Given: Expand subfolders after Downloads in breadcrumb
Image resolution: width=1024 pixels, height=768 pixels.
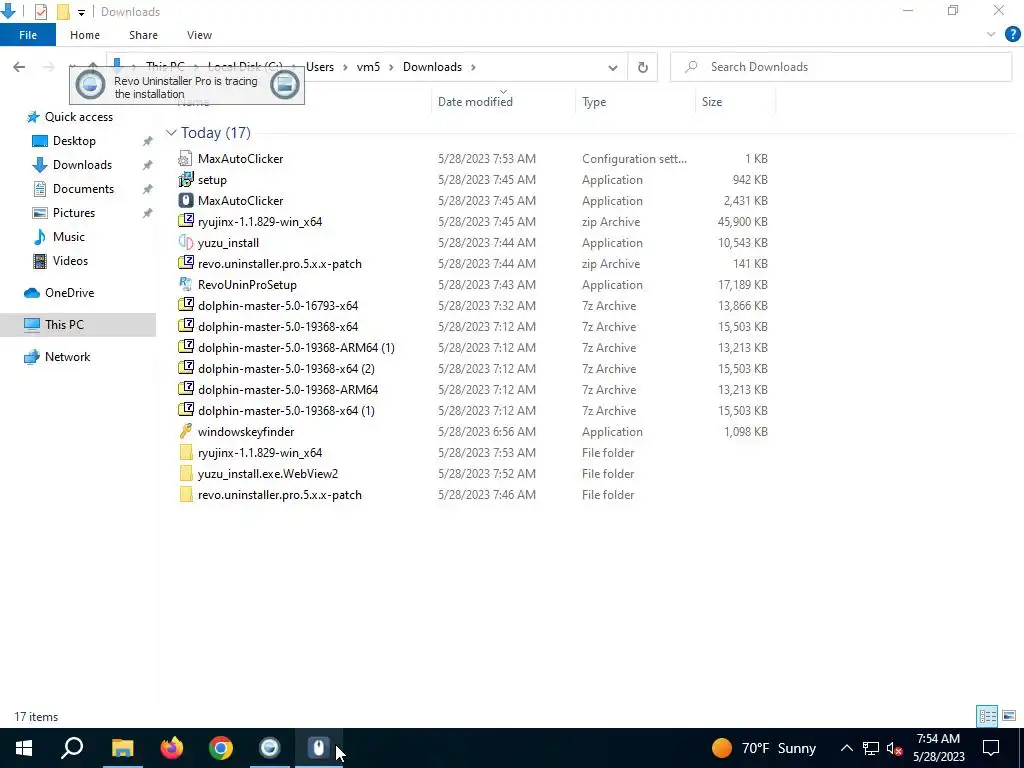Looking at the screenshot, I should pyautogui.click(x=473, y=67).
